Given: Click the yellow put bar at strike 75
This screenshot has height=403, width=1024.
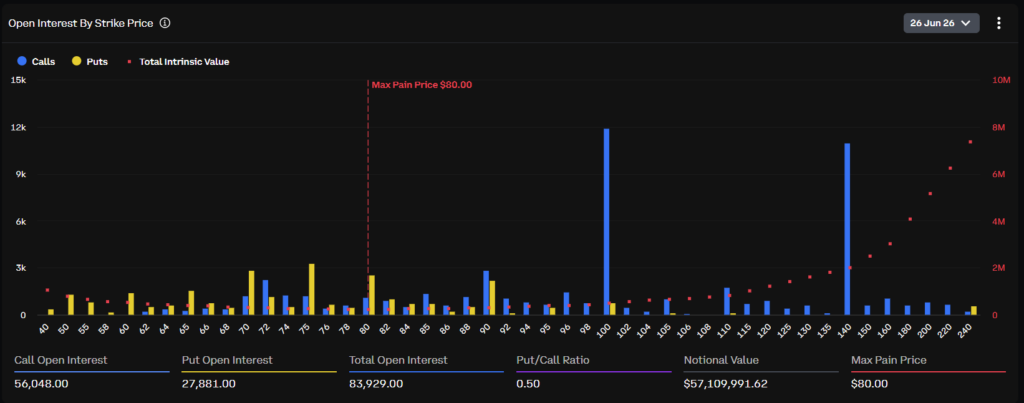Looking at the screenshot, I should [x=312, y=289].
